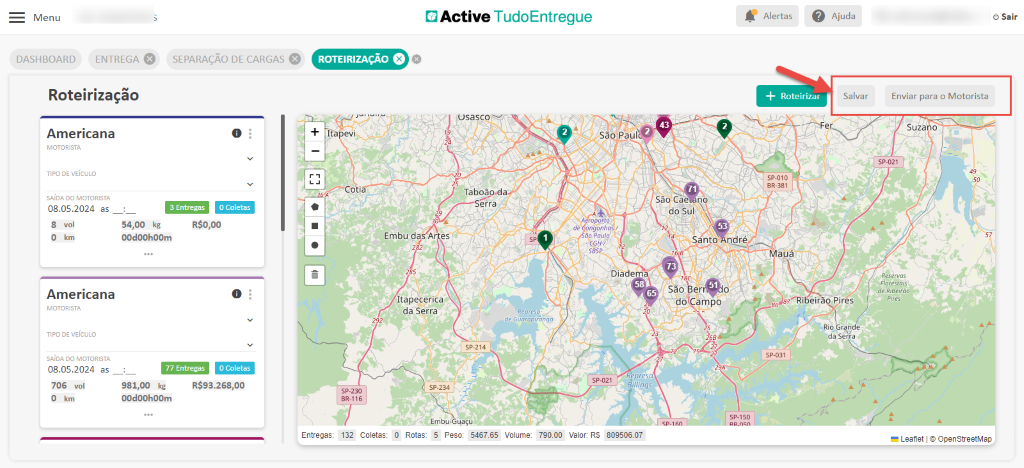The image size is (1024, 468).
Task: Click the Active TudoEntregue logo
Action: [x=509, y=16]
